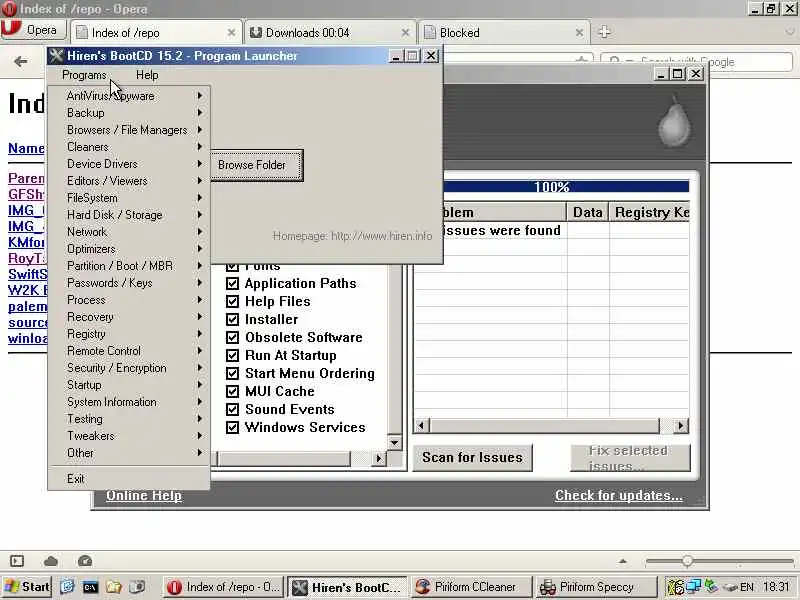Viewport: 800px width, 600px height.
Task: Open the Help menu in Hiren's launcher
Action: click(x=147, y=75)
